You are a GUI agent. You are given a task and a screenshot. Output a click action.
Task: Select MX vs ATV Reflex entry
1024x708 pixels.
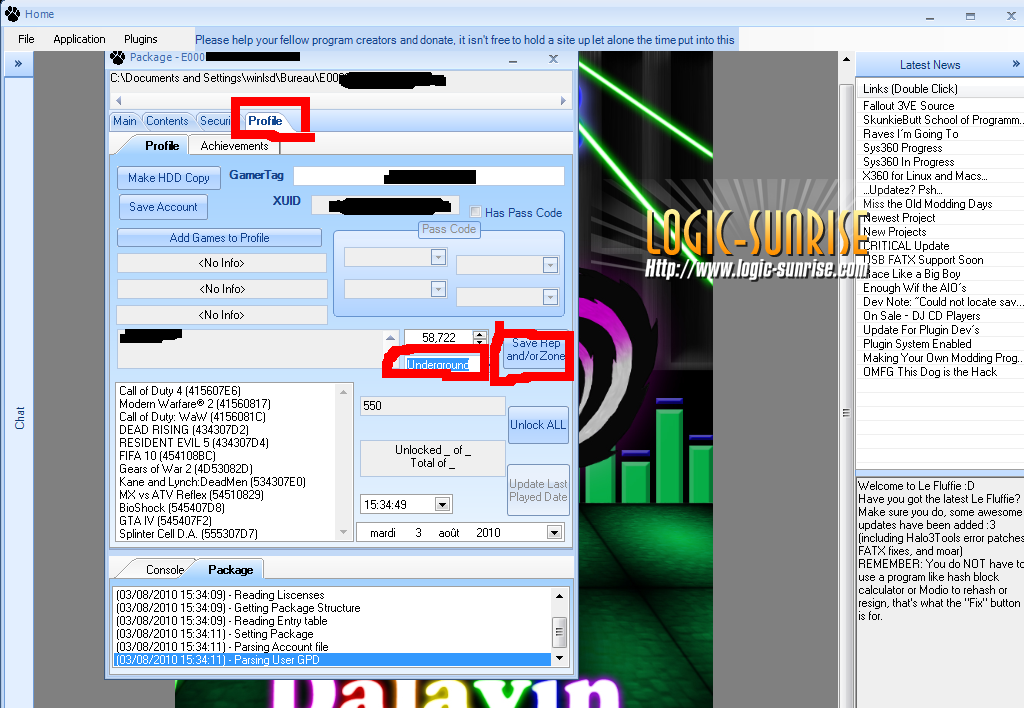pos(191,495)
